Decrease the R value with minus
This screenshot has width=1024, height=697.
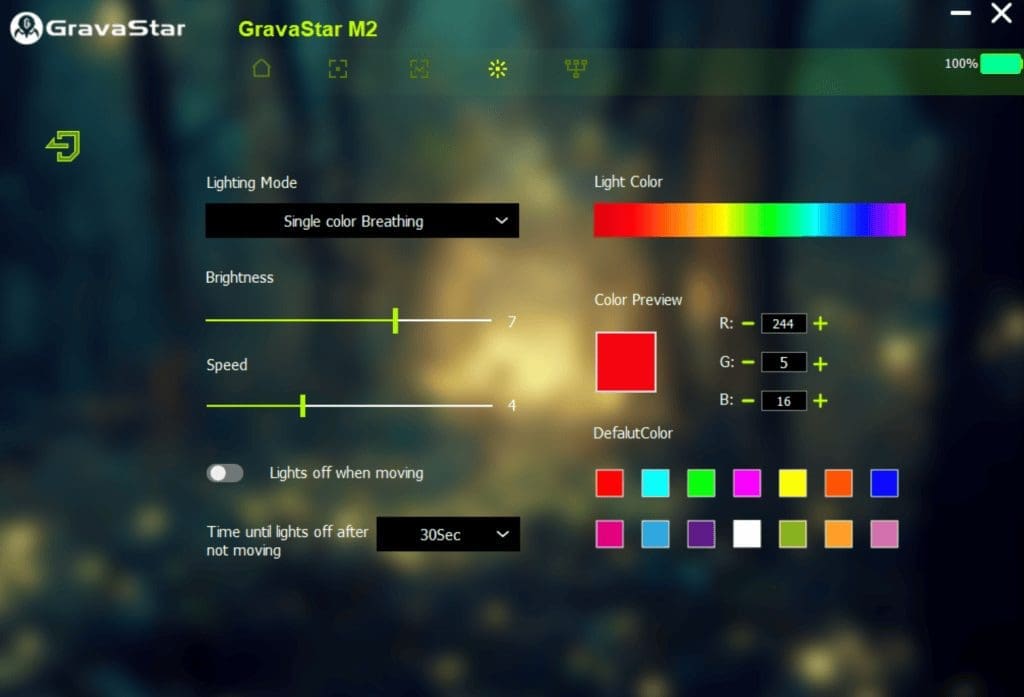coord(748,323)
